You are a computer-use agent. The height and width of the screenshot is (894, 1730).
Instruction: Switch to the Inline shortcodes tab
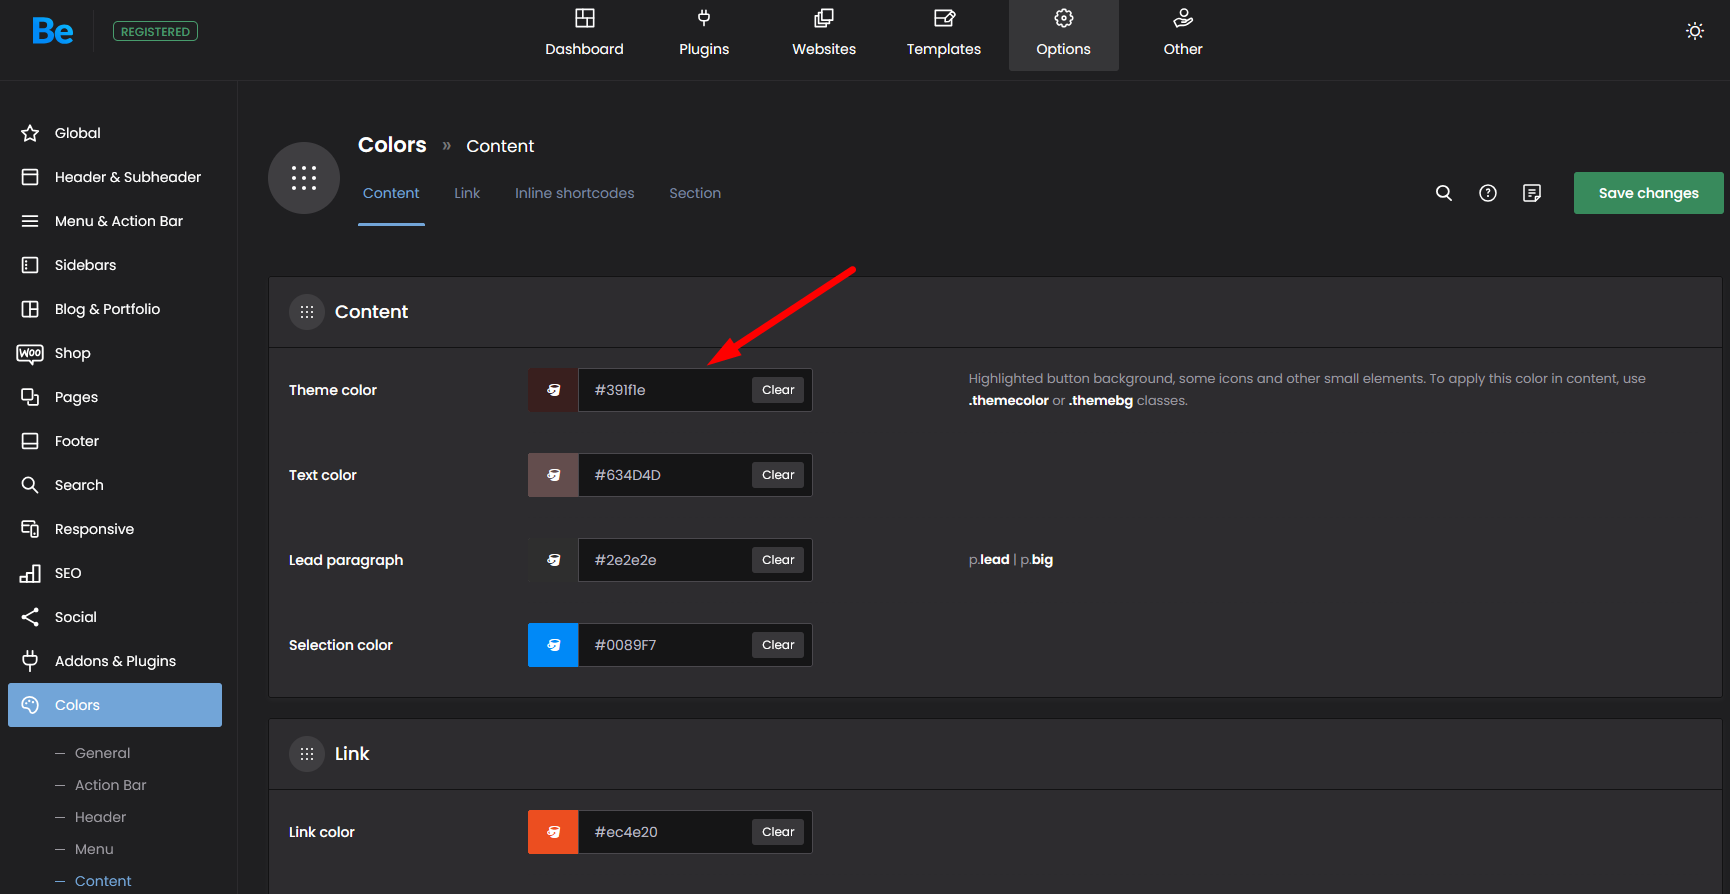click(x=574, y=193)
